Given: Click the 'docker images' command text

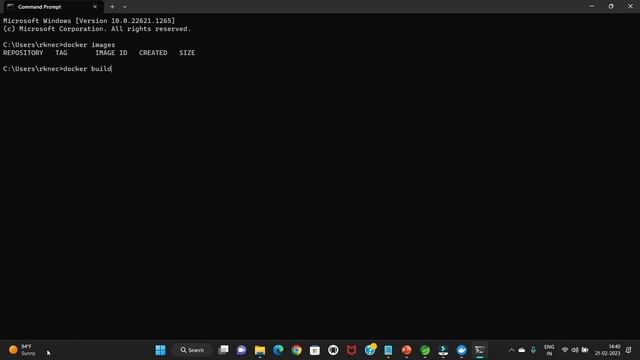Looking at the screenshot, I should [89, 44].
